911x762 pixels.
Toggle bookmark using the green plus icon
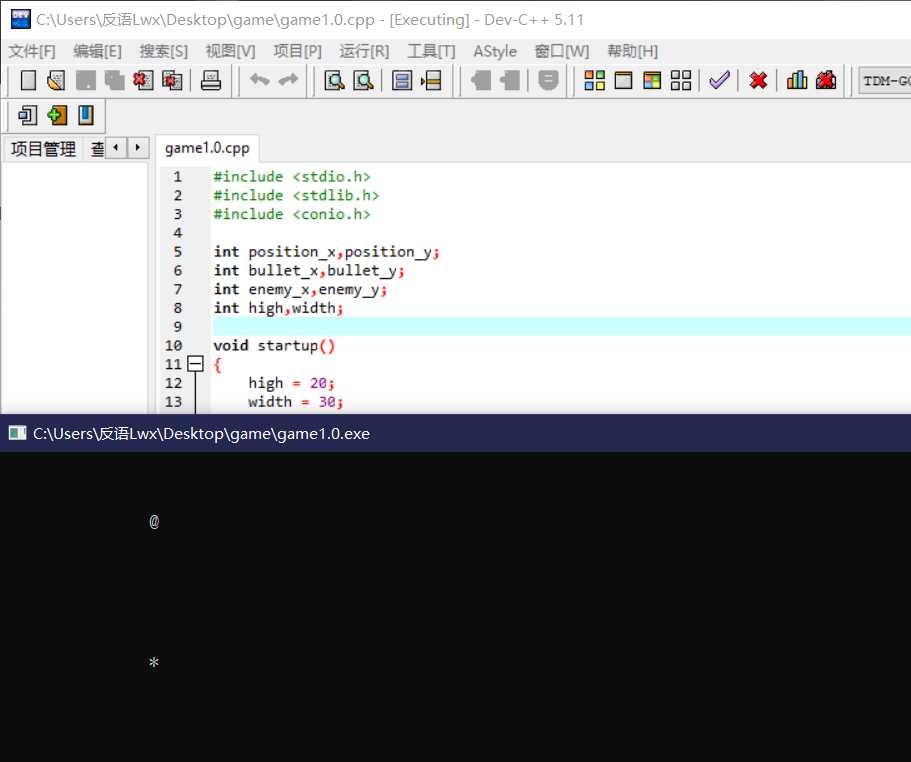[x=56, y=115]
